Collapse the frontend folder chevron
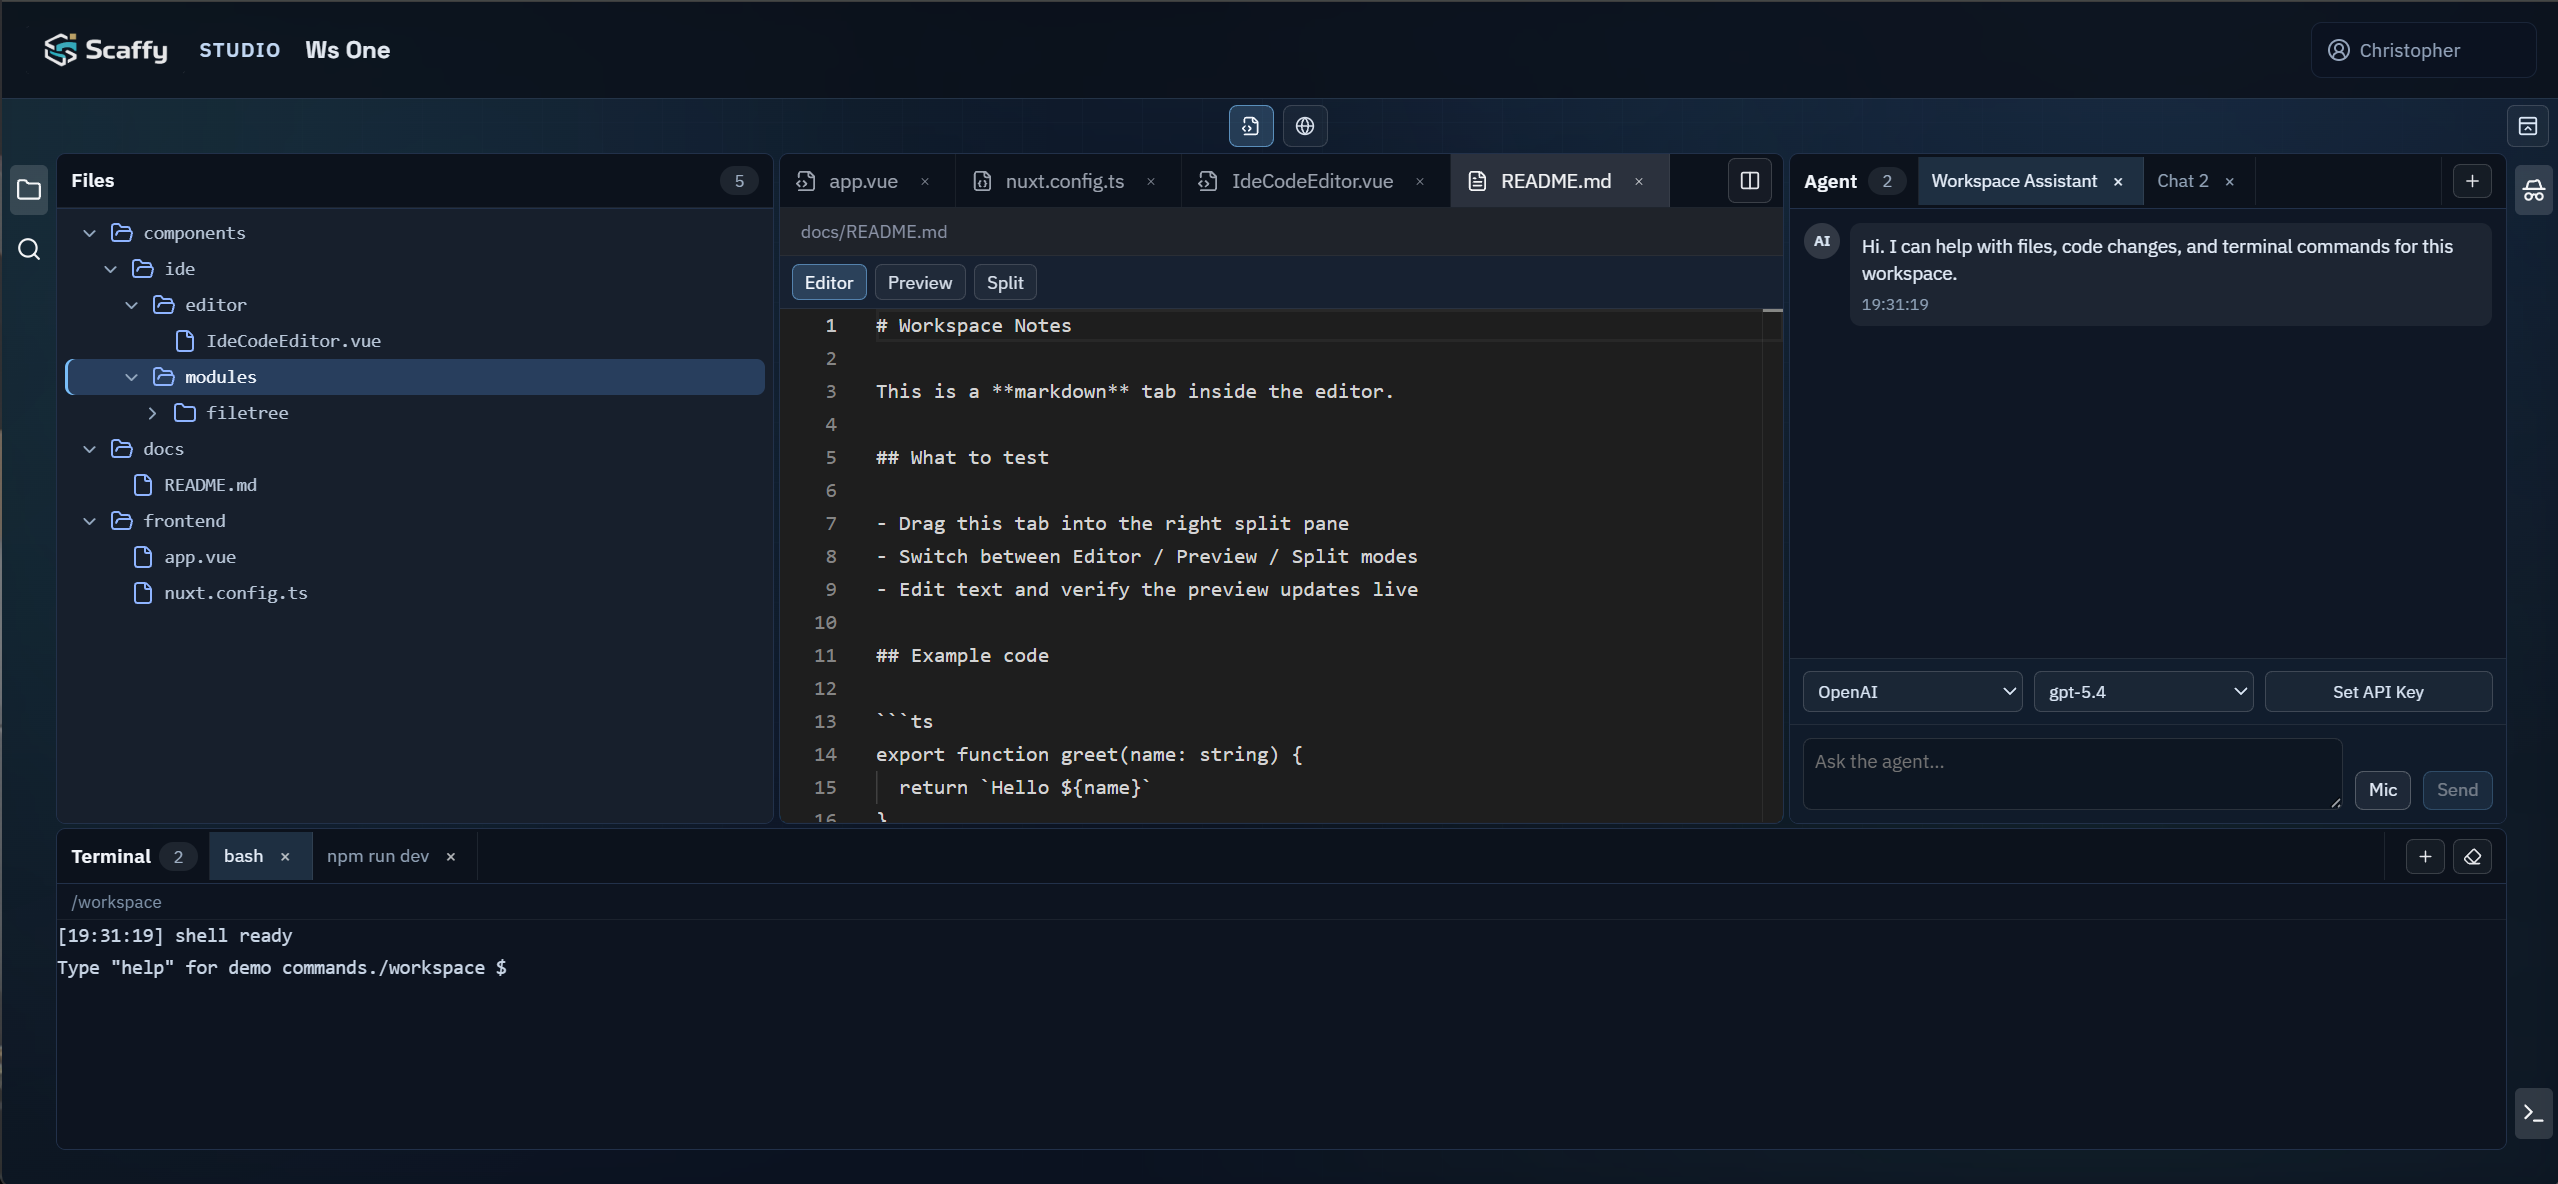The image size is (2558, 1184). pos(90,521)
